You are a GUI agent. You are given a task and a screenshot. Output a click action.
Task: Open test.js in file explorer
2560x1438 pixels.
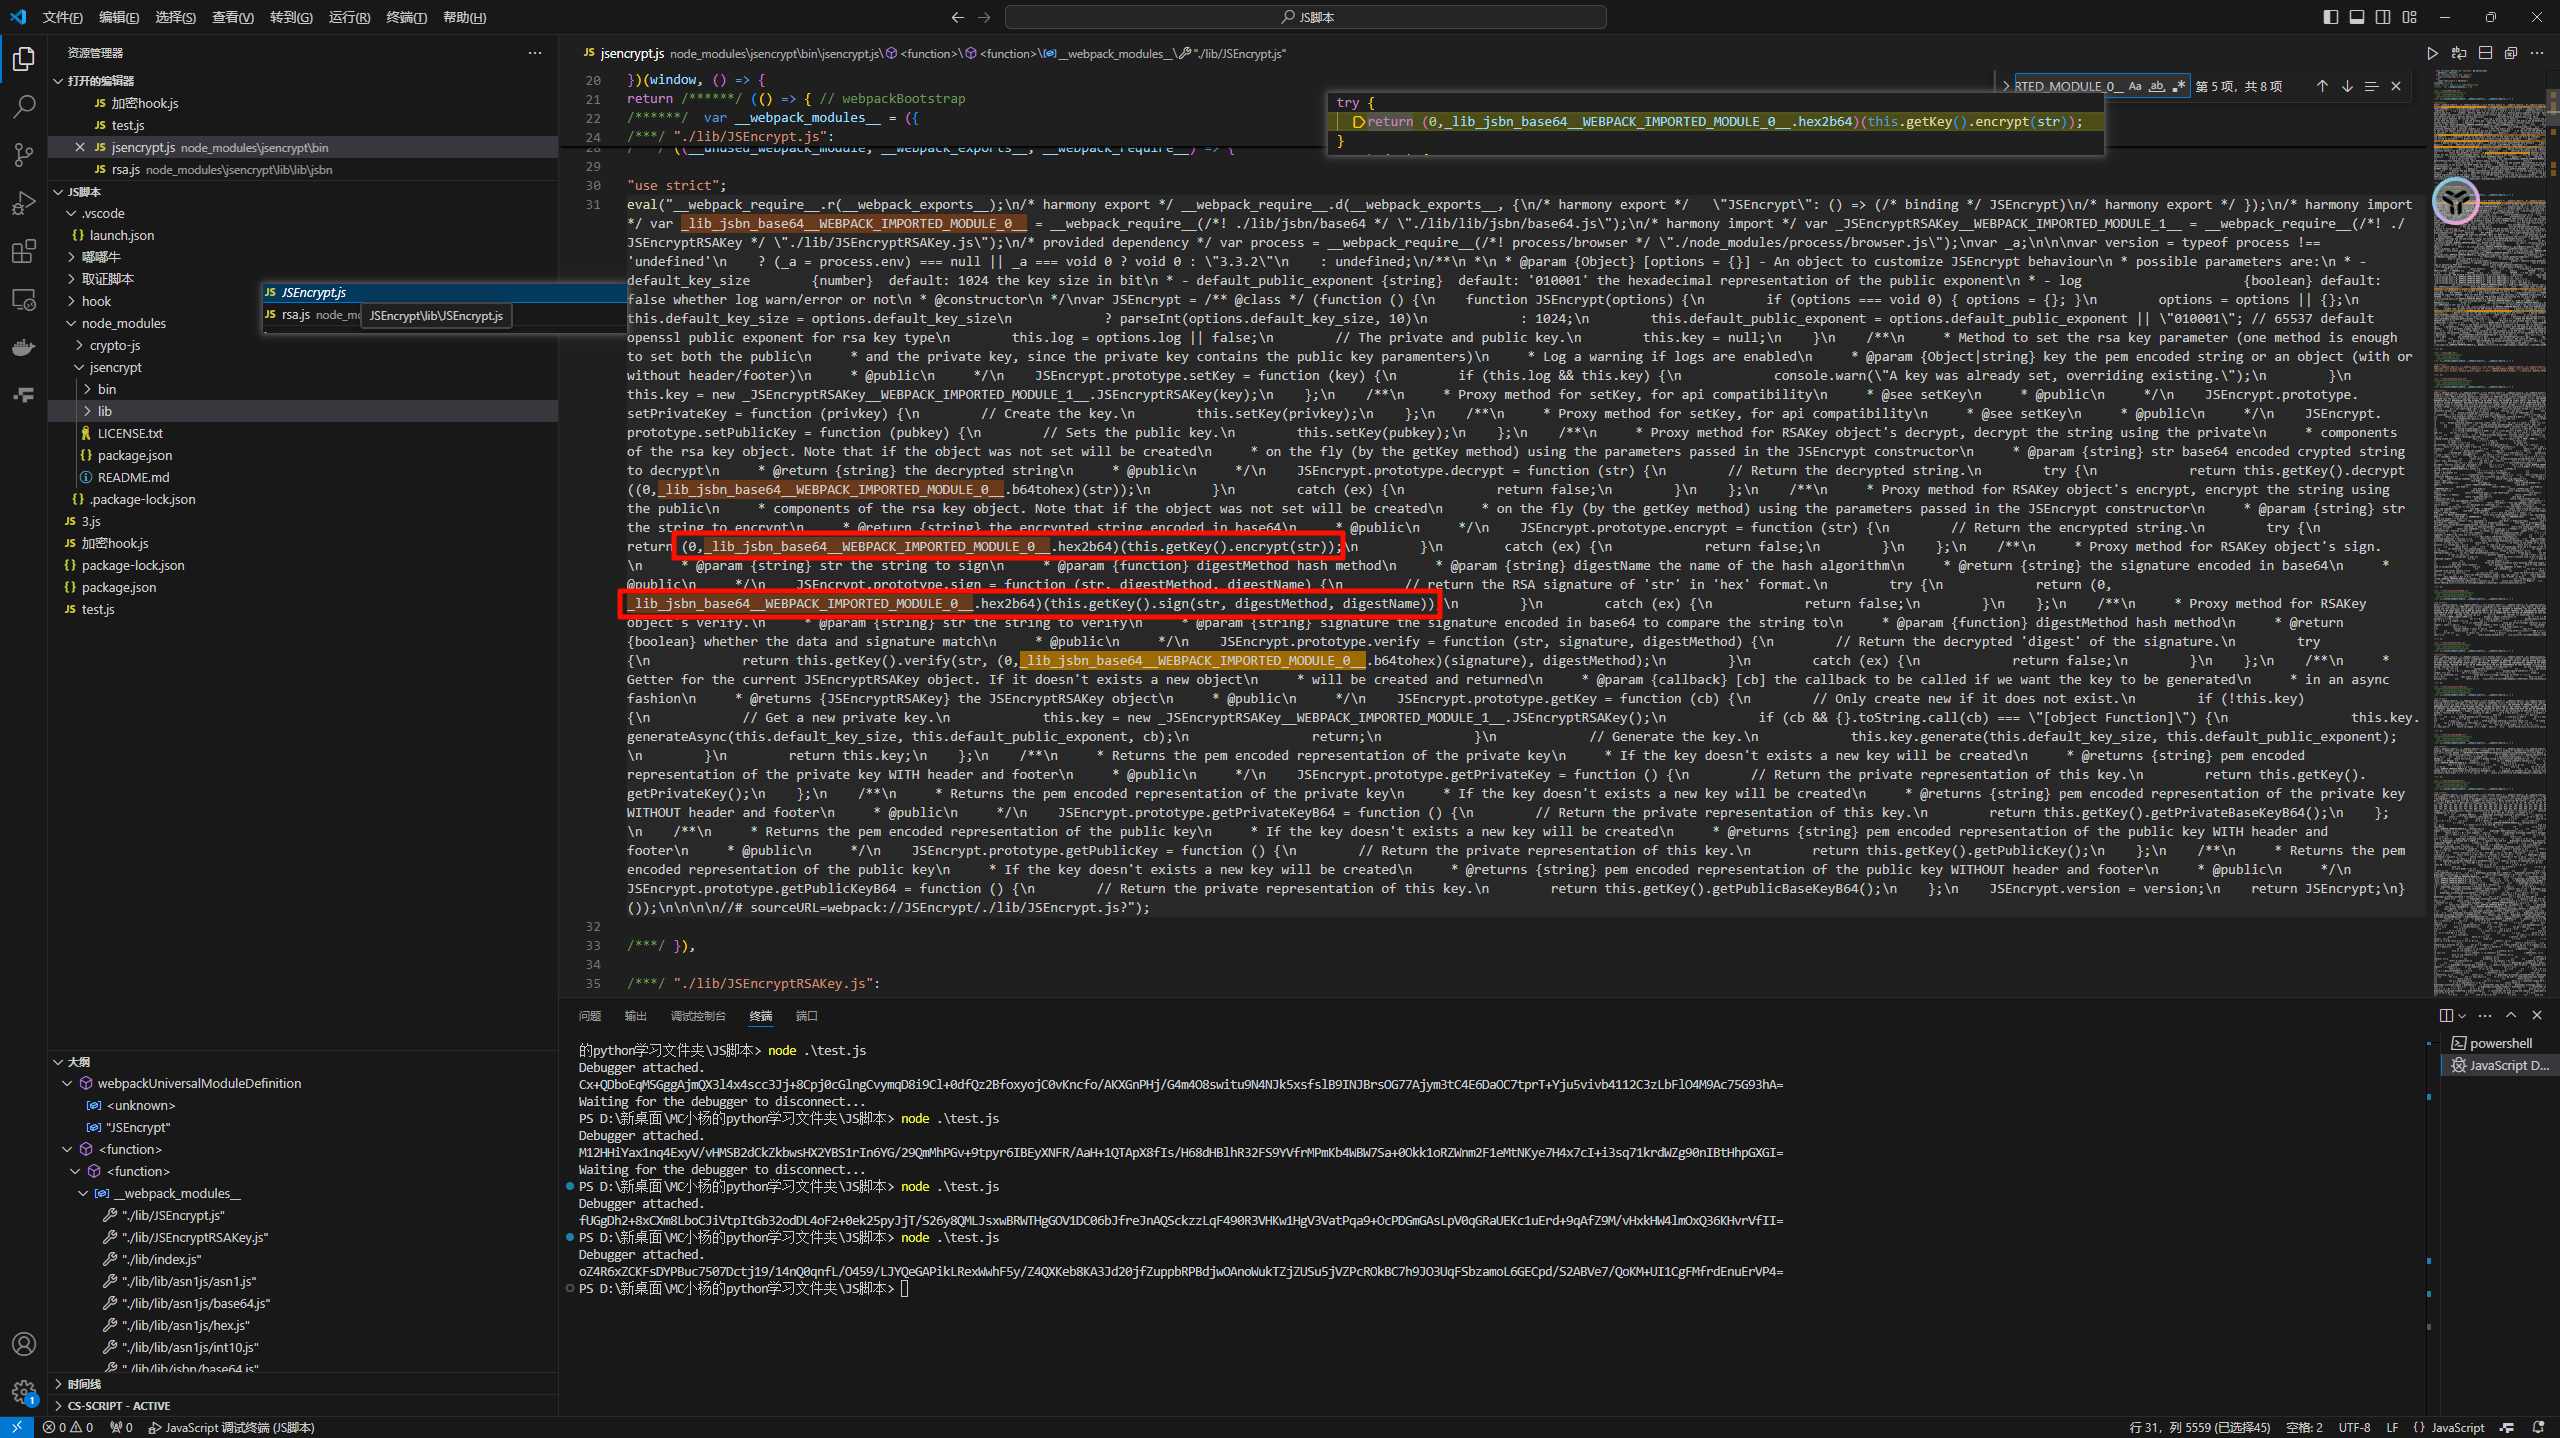[x=98, y=609]
